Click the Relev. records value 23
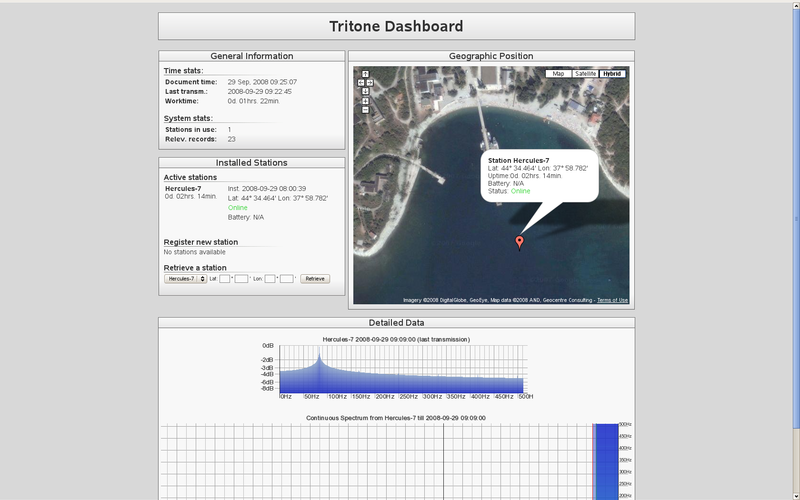 (232, 139)
